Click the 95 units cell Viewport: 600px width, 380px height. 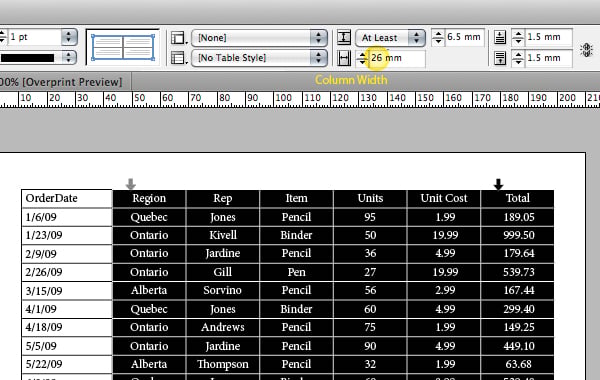coord(370,217)
